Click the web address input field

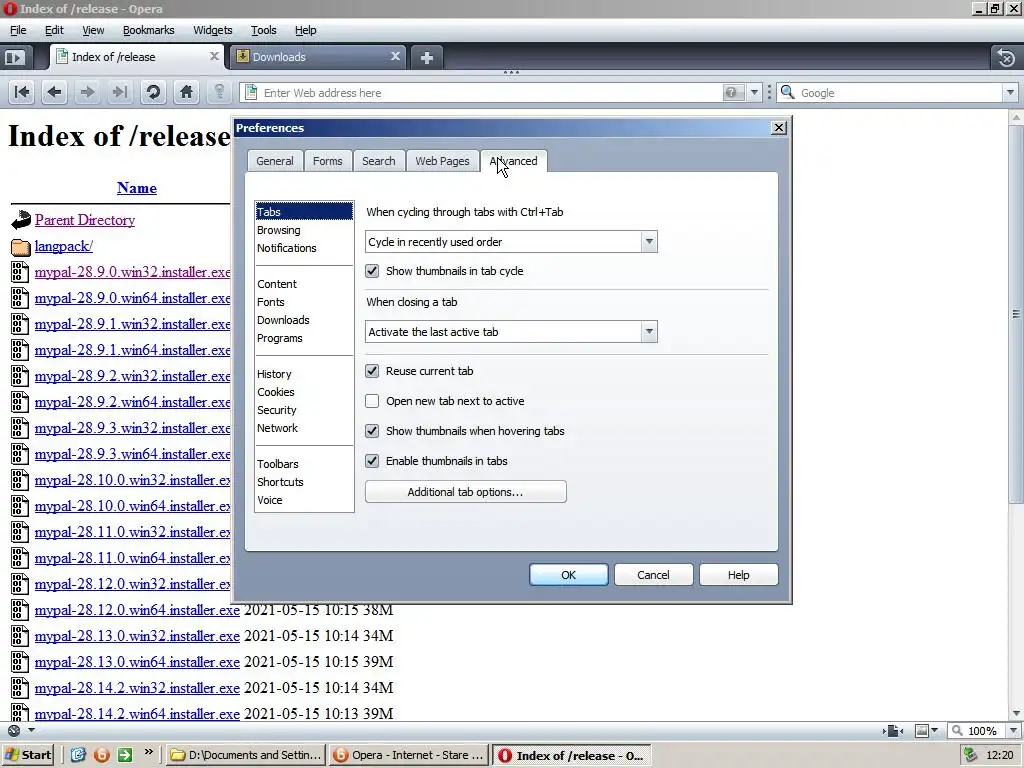coord(490,93)
